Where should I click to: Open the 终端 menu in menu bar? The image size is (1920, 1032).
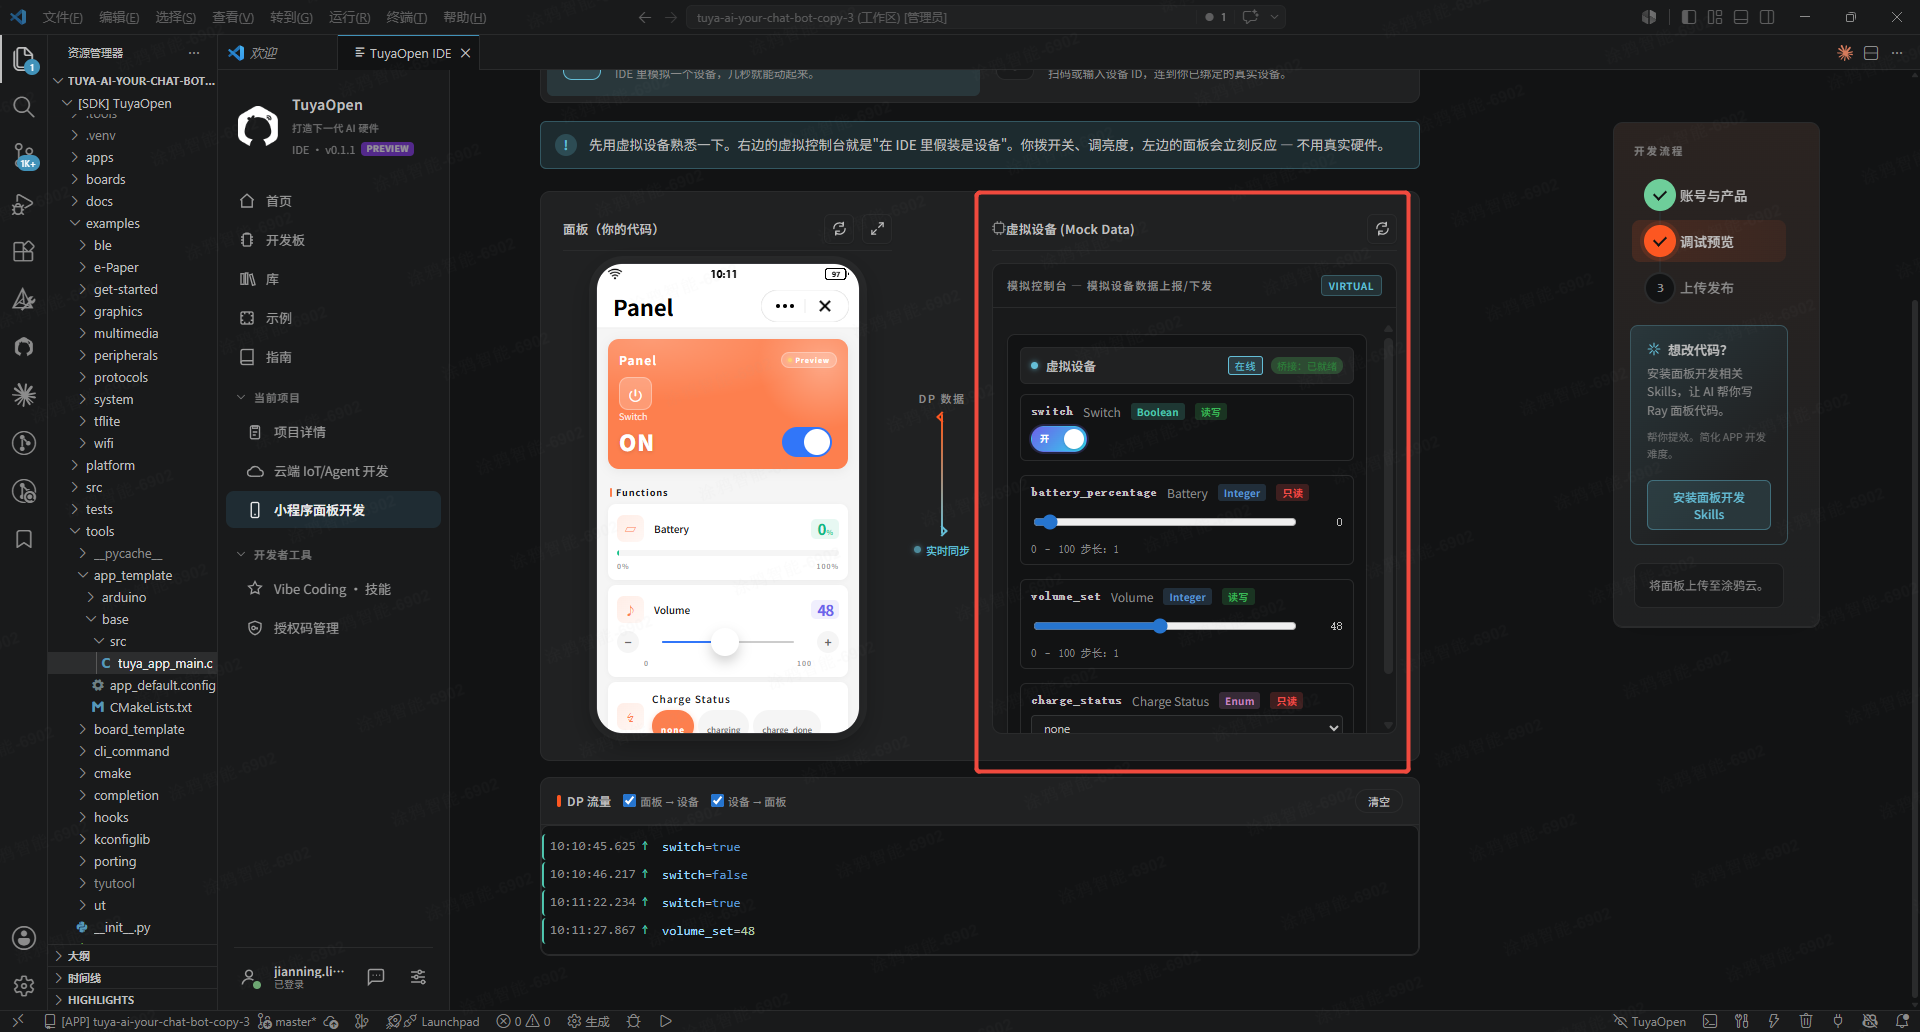tap(406, 17)
